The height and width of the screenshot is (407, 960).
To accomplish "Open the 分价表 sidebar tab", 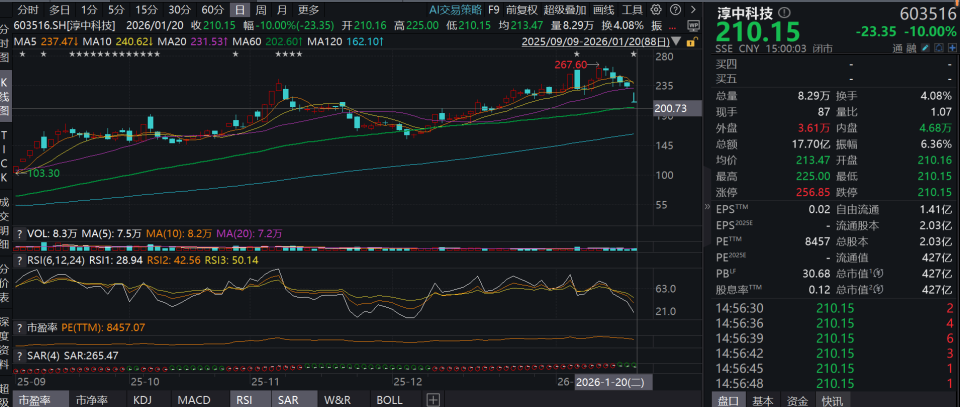I will (x=4, y=285).
